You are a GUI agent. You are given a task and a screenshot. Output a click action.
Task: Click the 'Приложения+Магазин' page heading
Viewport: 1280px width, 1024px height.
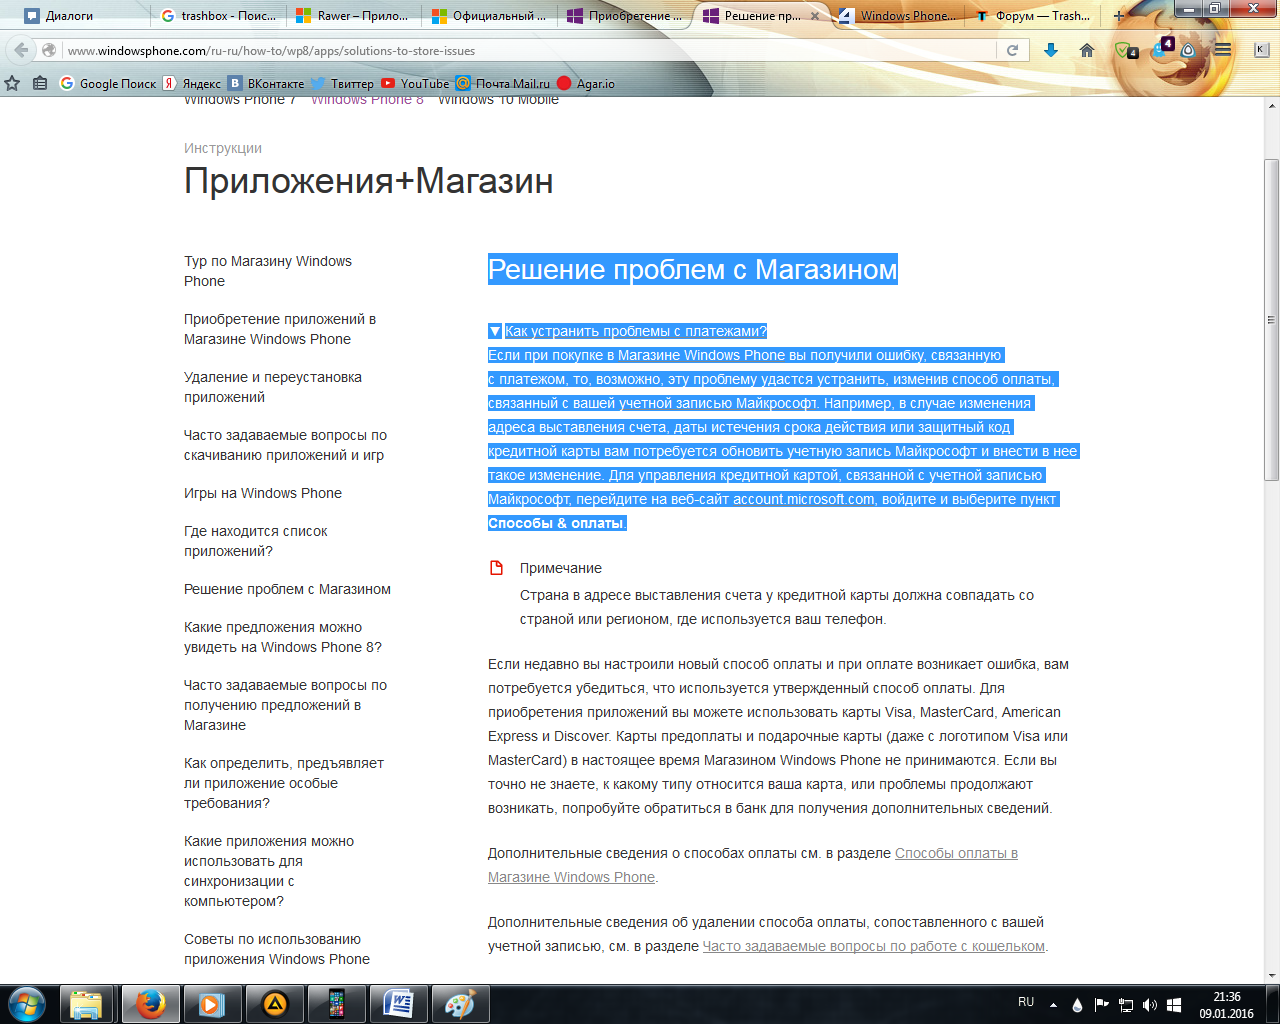(x=369, y=181)
